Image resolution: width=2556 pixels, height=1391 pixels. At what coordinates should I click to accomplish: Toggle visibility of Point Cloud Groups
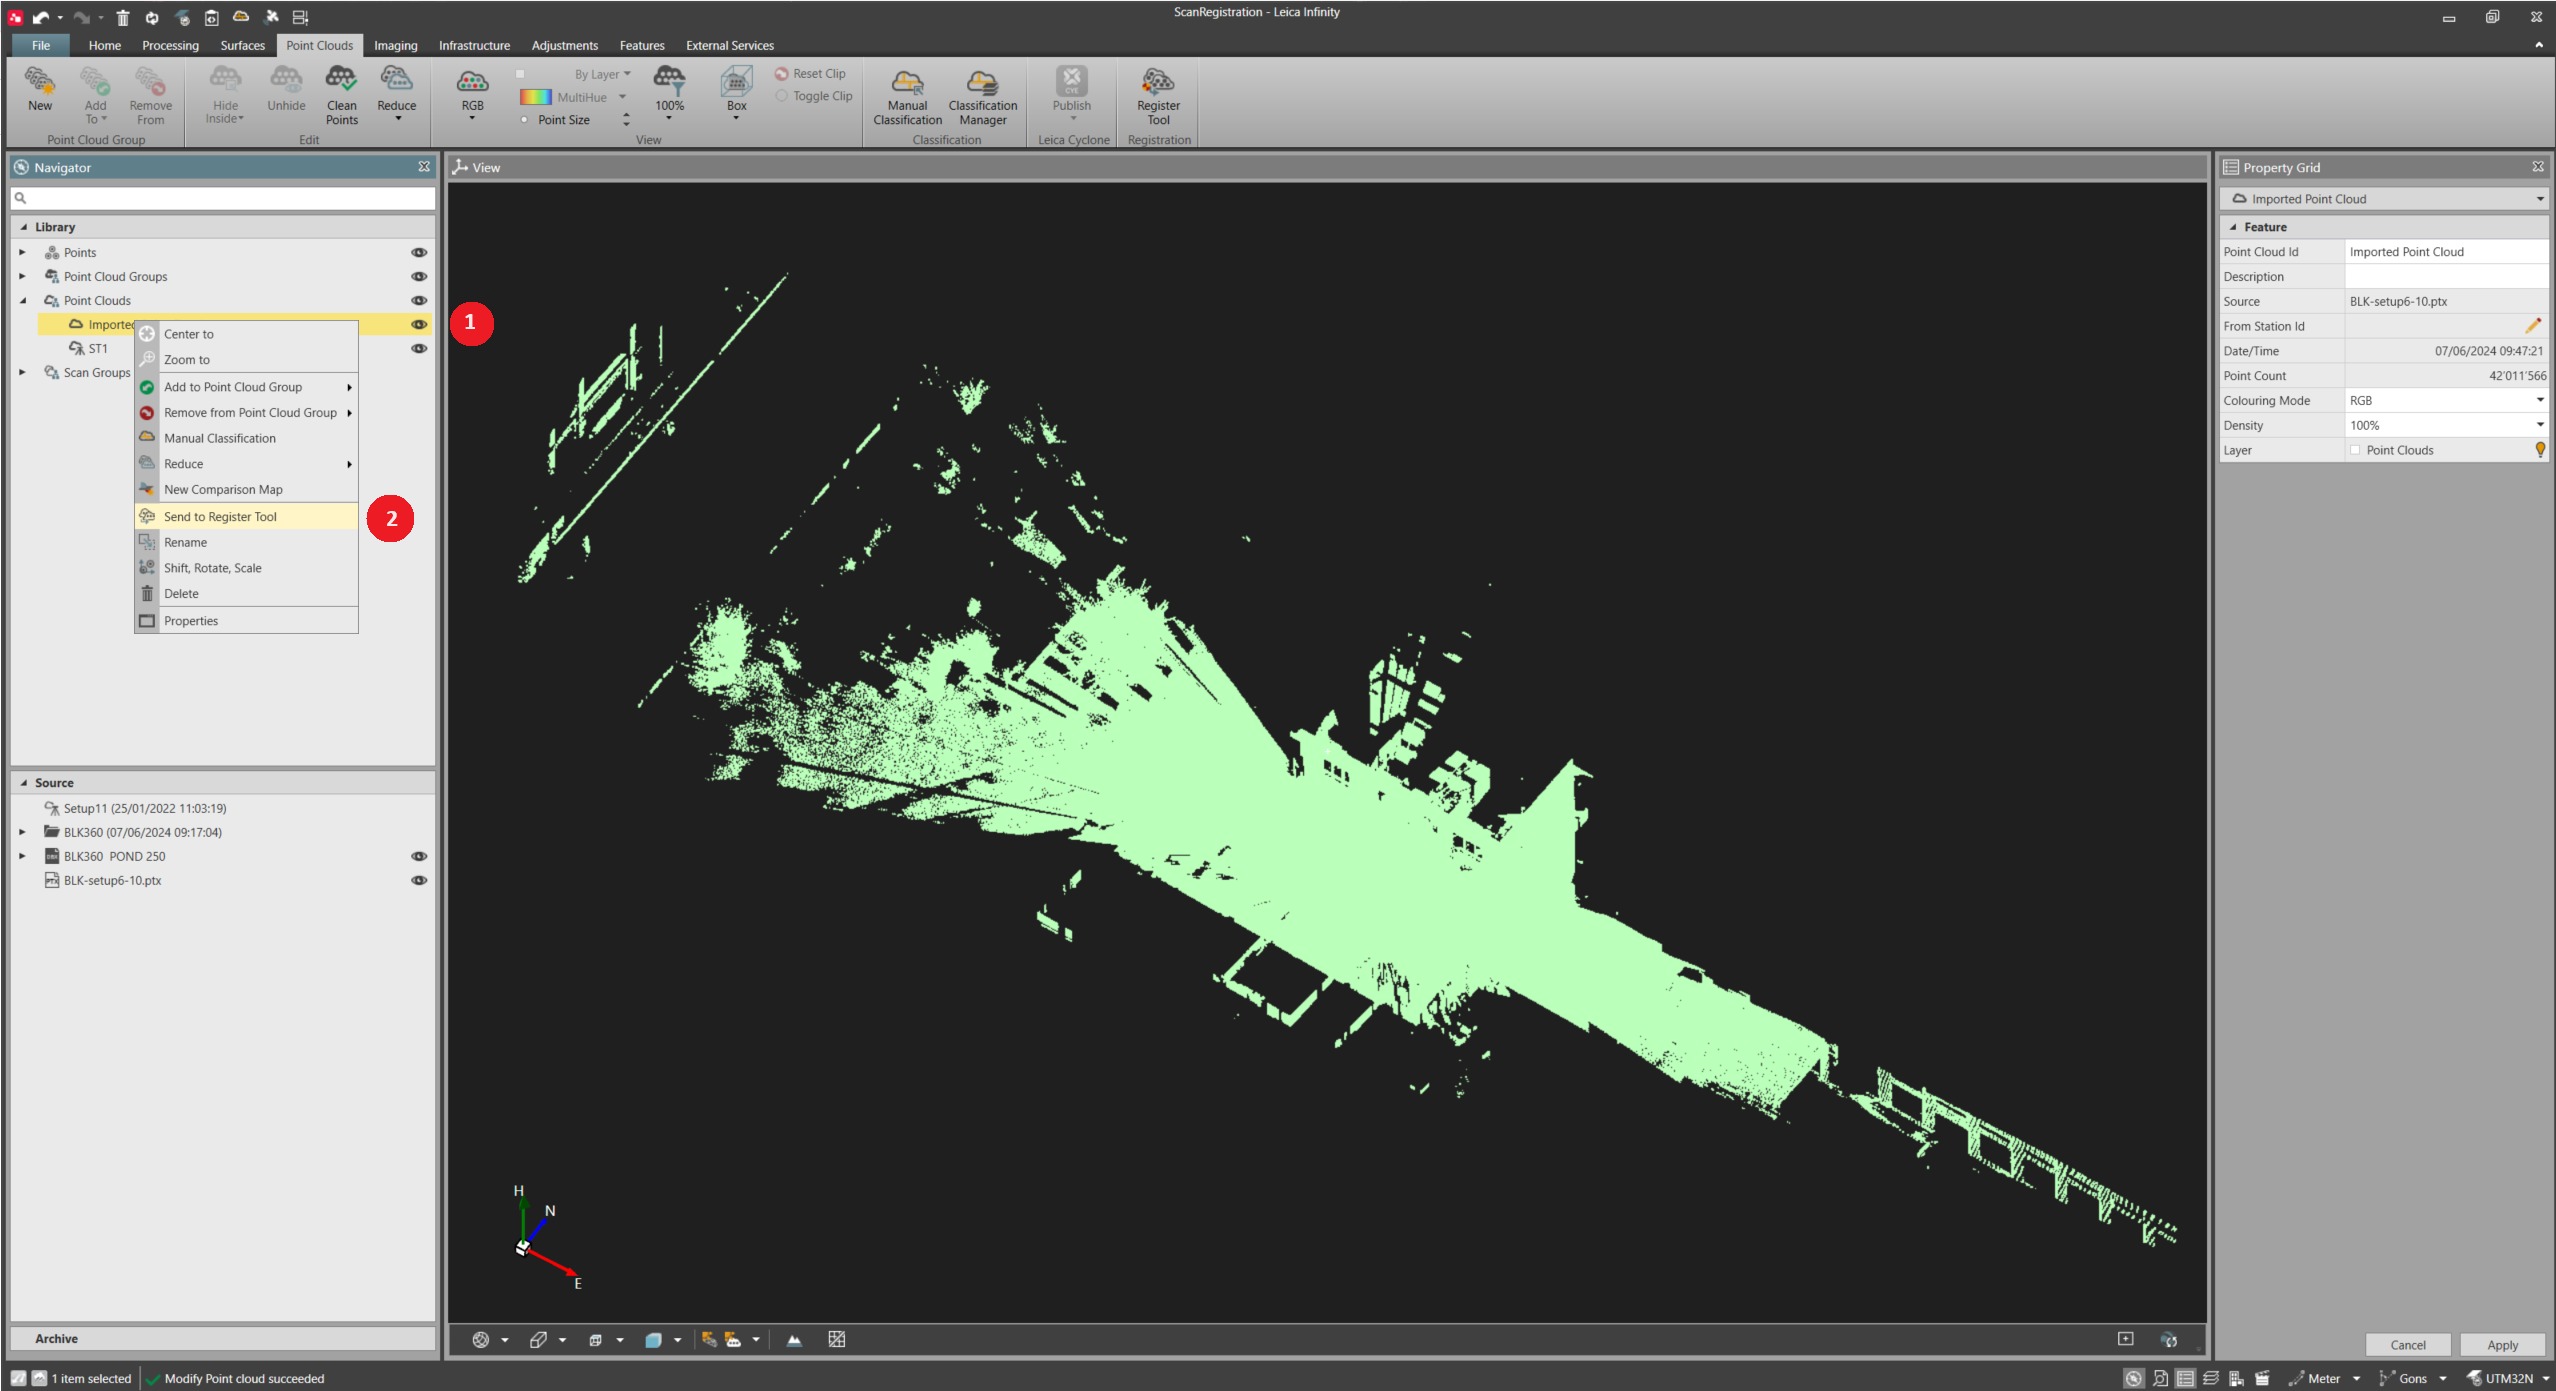click(x=419, y=277)
